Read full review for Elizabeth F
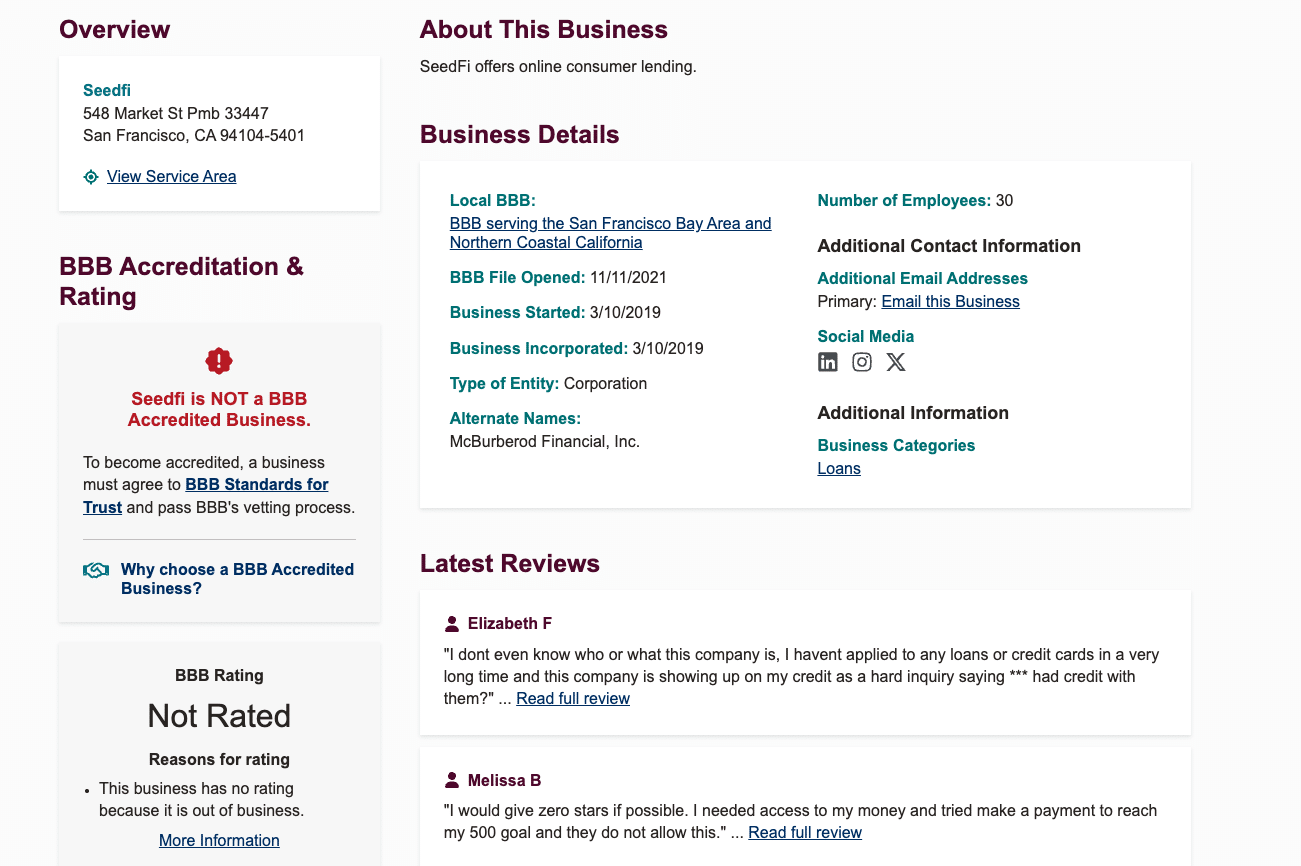The width and height of the screenshot is (1301, 866). point(572,698)
